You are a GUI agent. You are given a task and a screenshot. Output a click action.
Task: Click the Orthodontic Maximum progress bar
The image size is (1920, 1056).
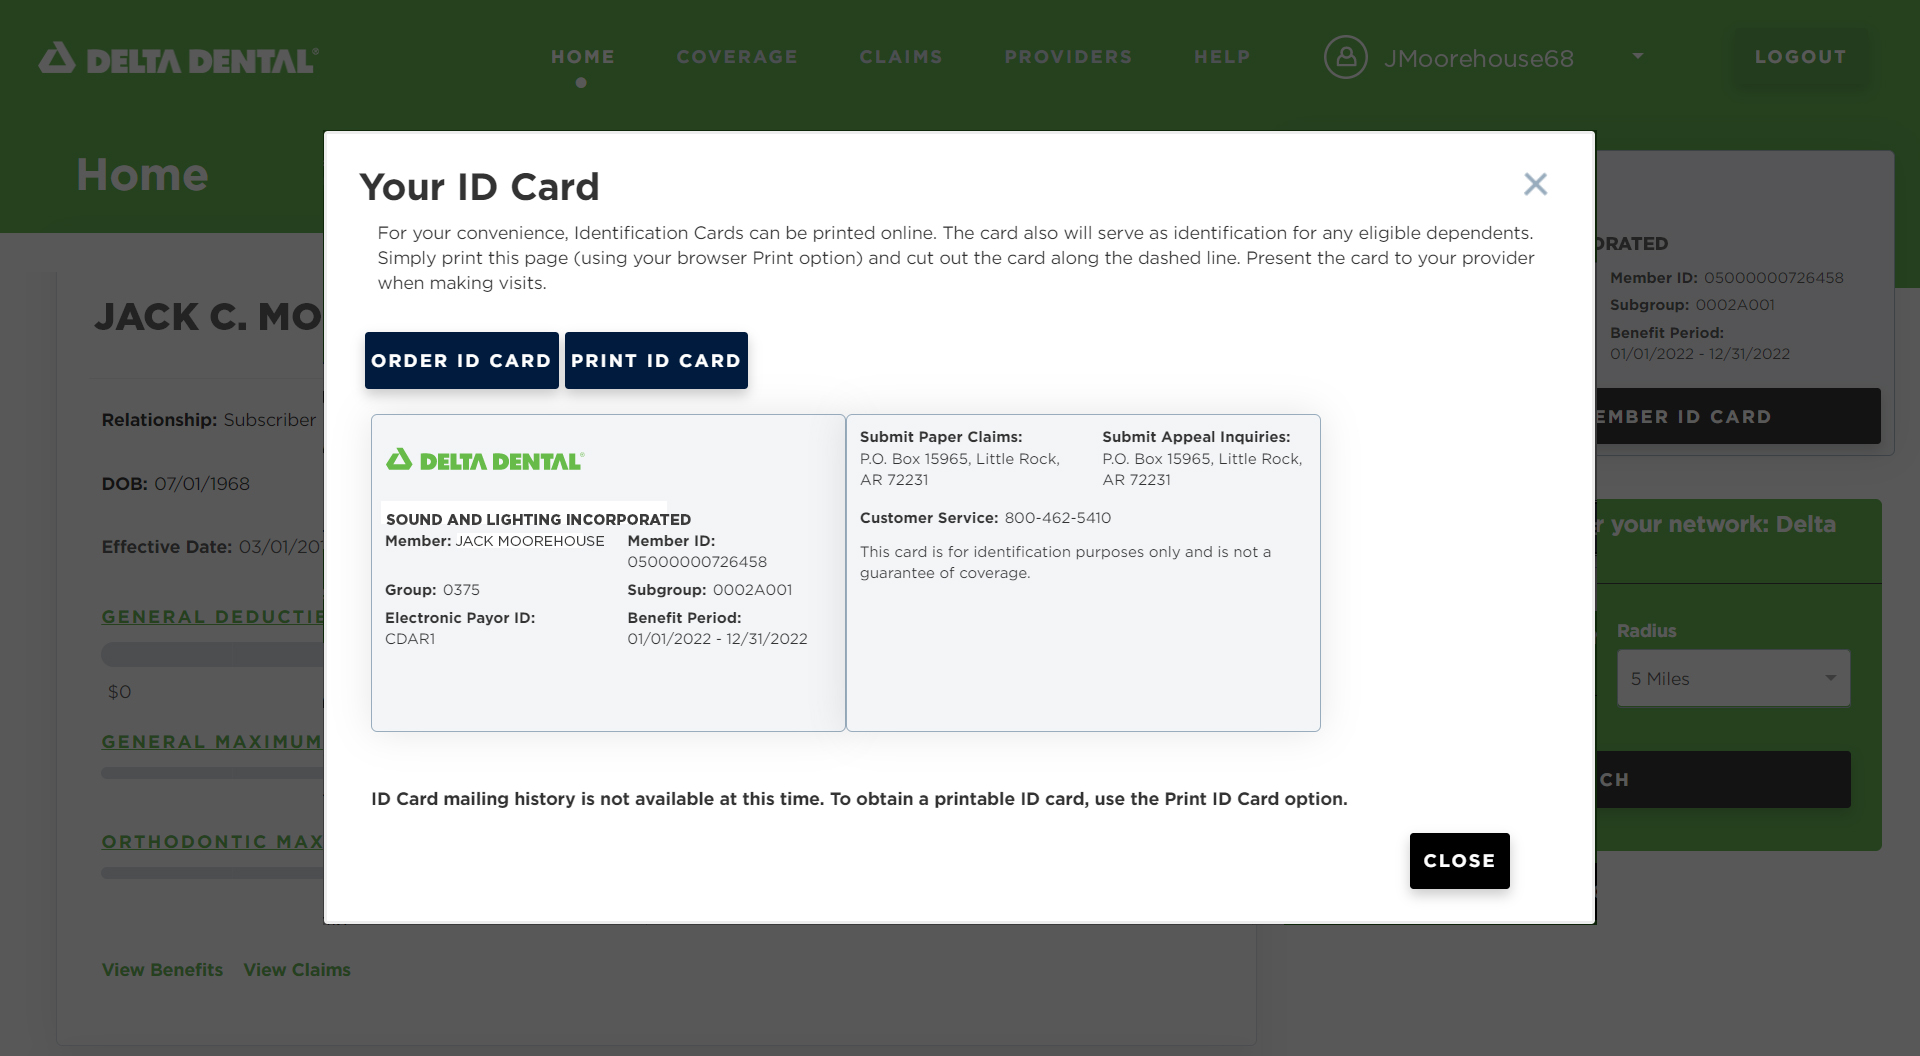click(x=212, y=873)
